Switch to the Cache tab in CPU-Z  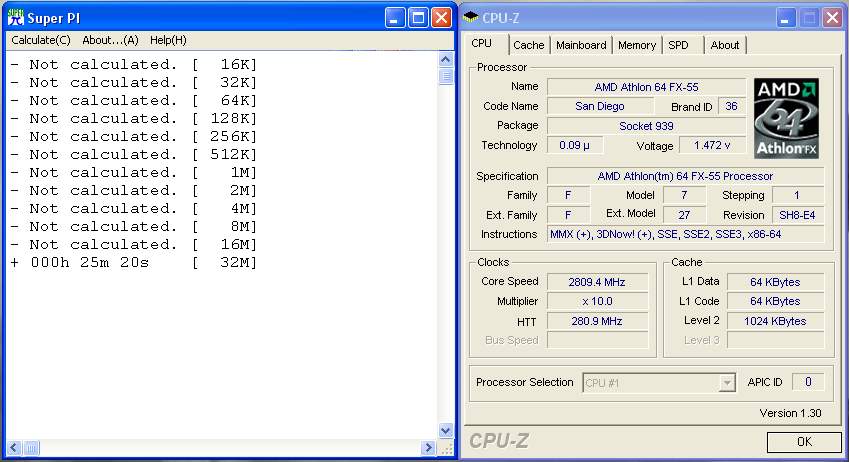point(528,45)
